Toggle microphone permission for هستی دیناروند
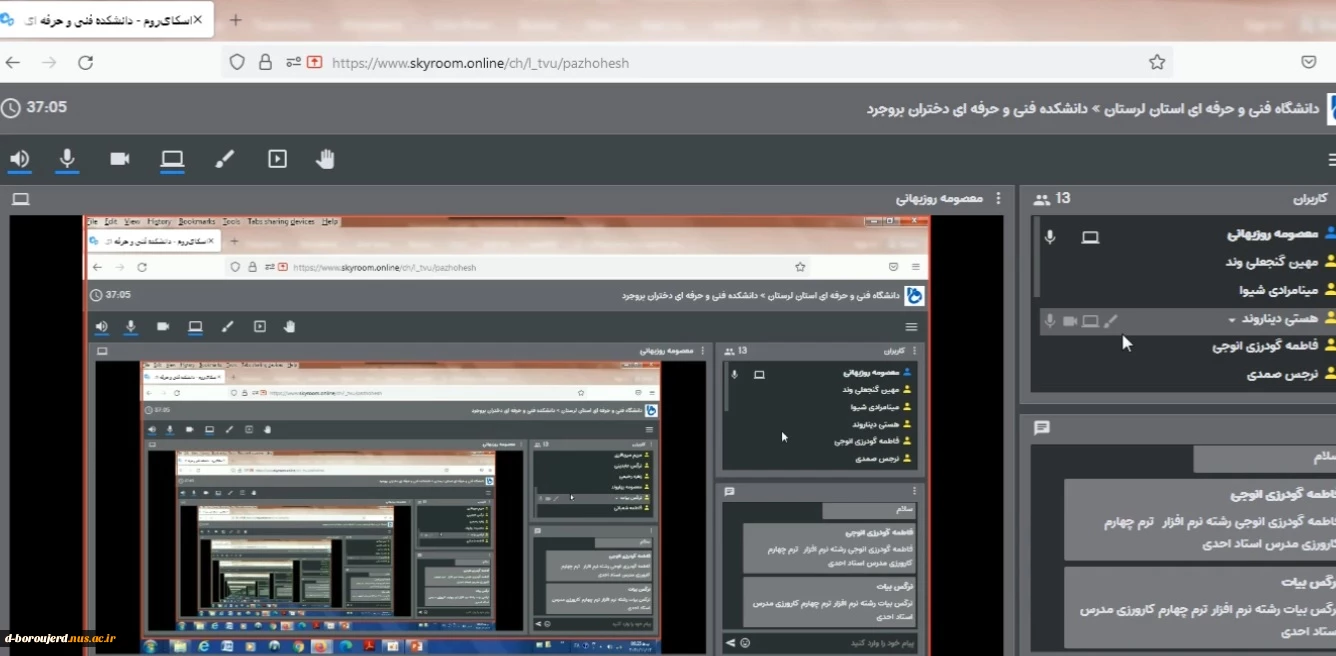This screenshot has width=1336, height=656. point(1049,320)
